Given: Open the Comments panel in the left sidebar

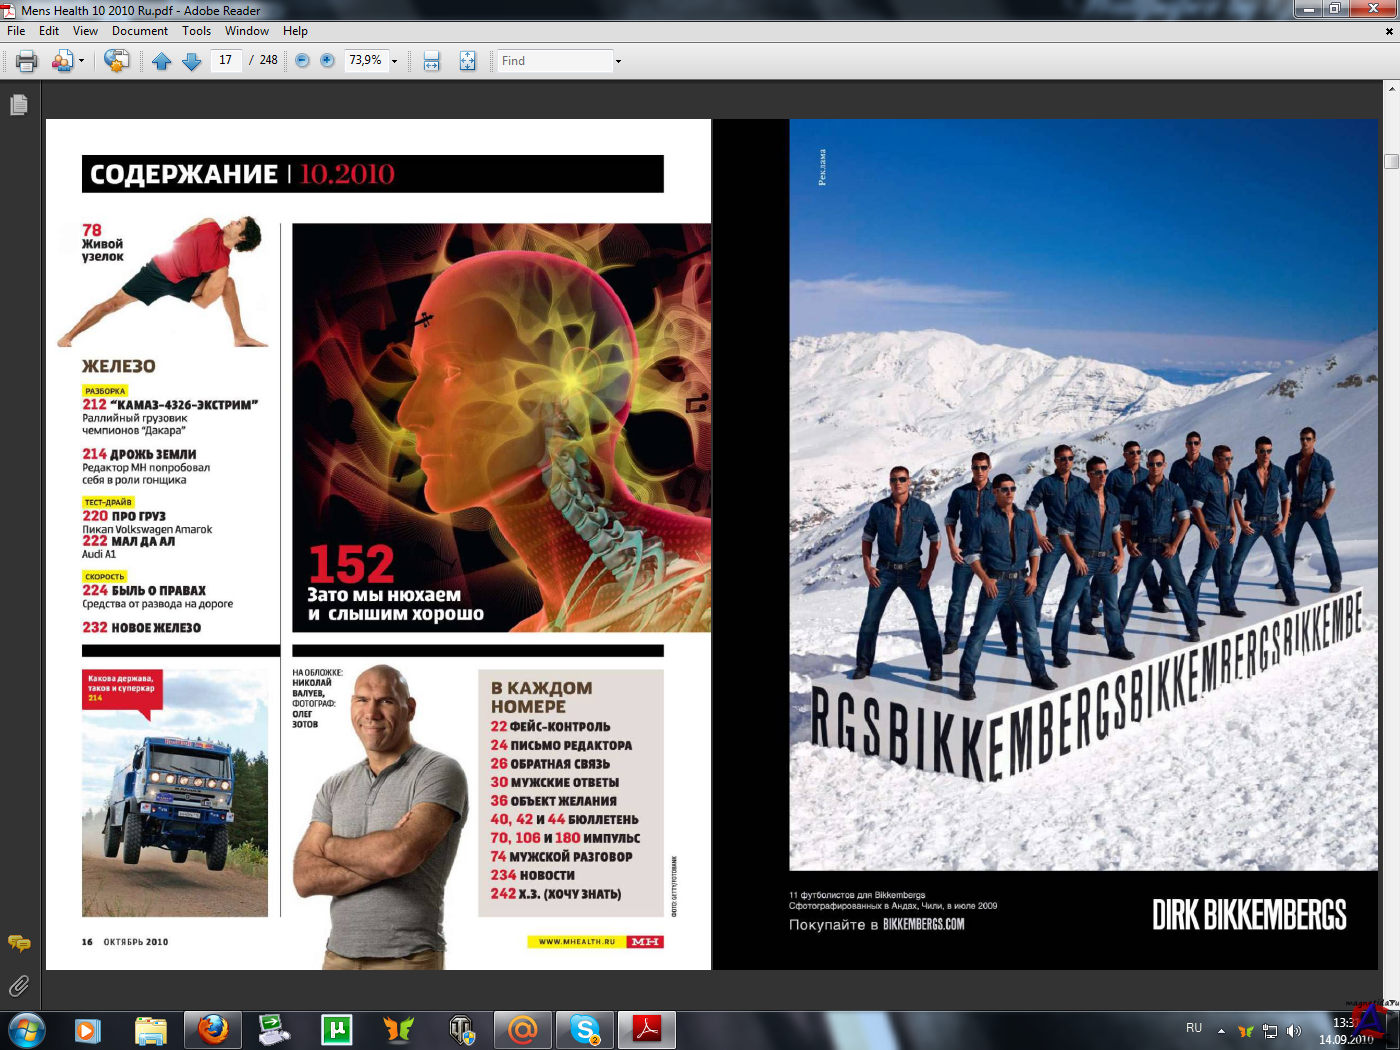Looking at the screenshot, I should [x=19, y=943].
